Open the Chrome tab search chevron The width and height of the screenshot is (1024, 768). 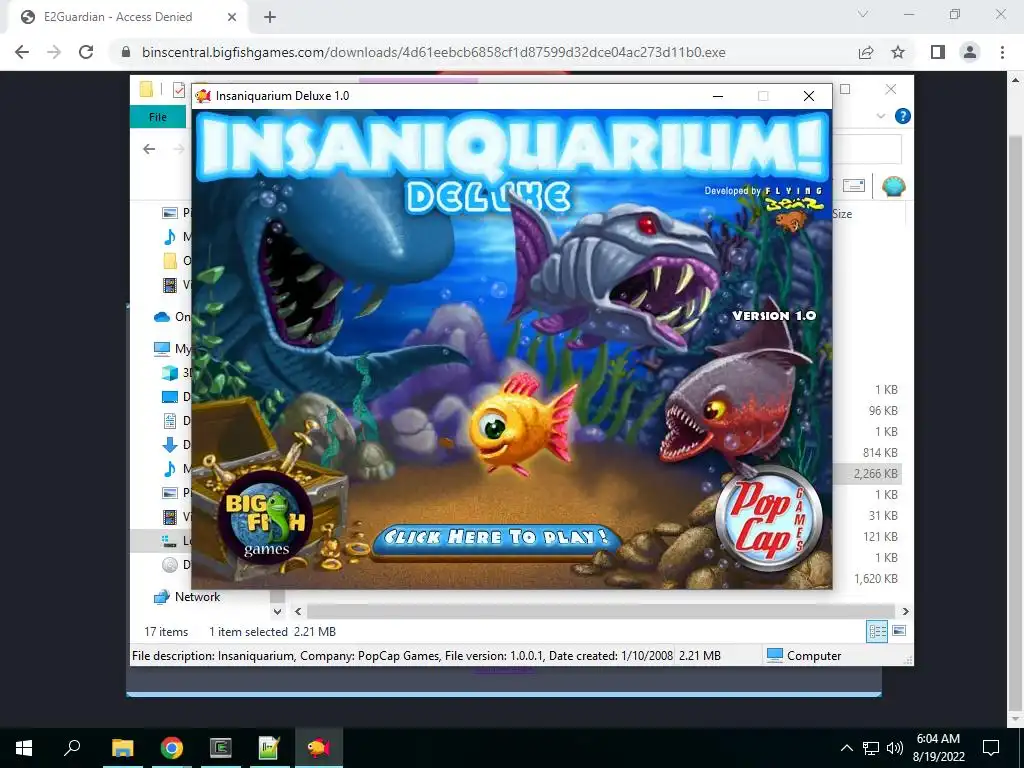point(863,14)
